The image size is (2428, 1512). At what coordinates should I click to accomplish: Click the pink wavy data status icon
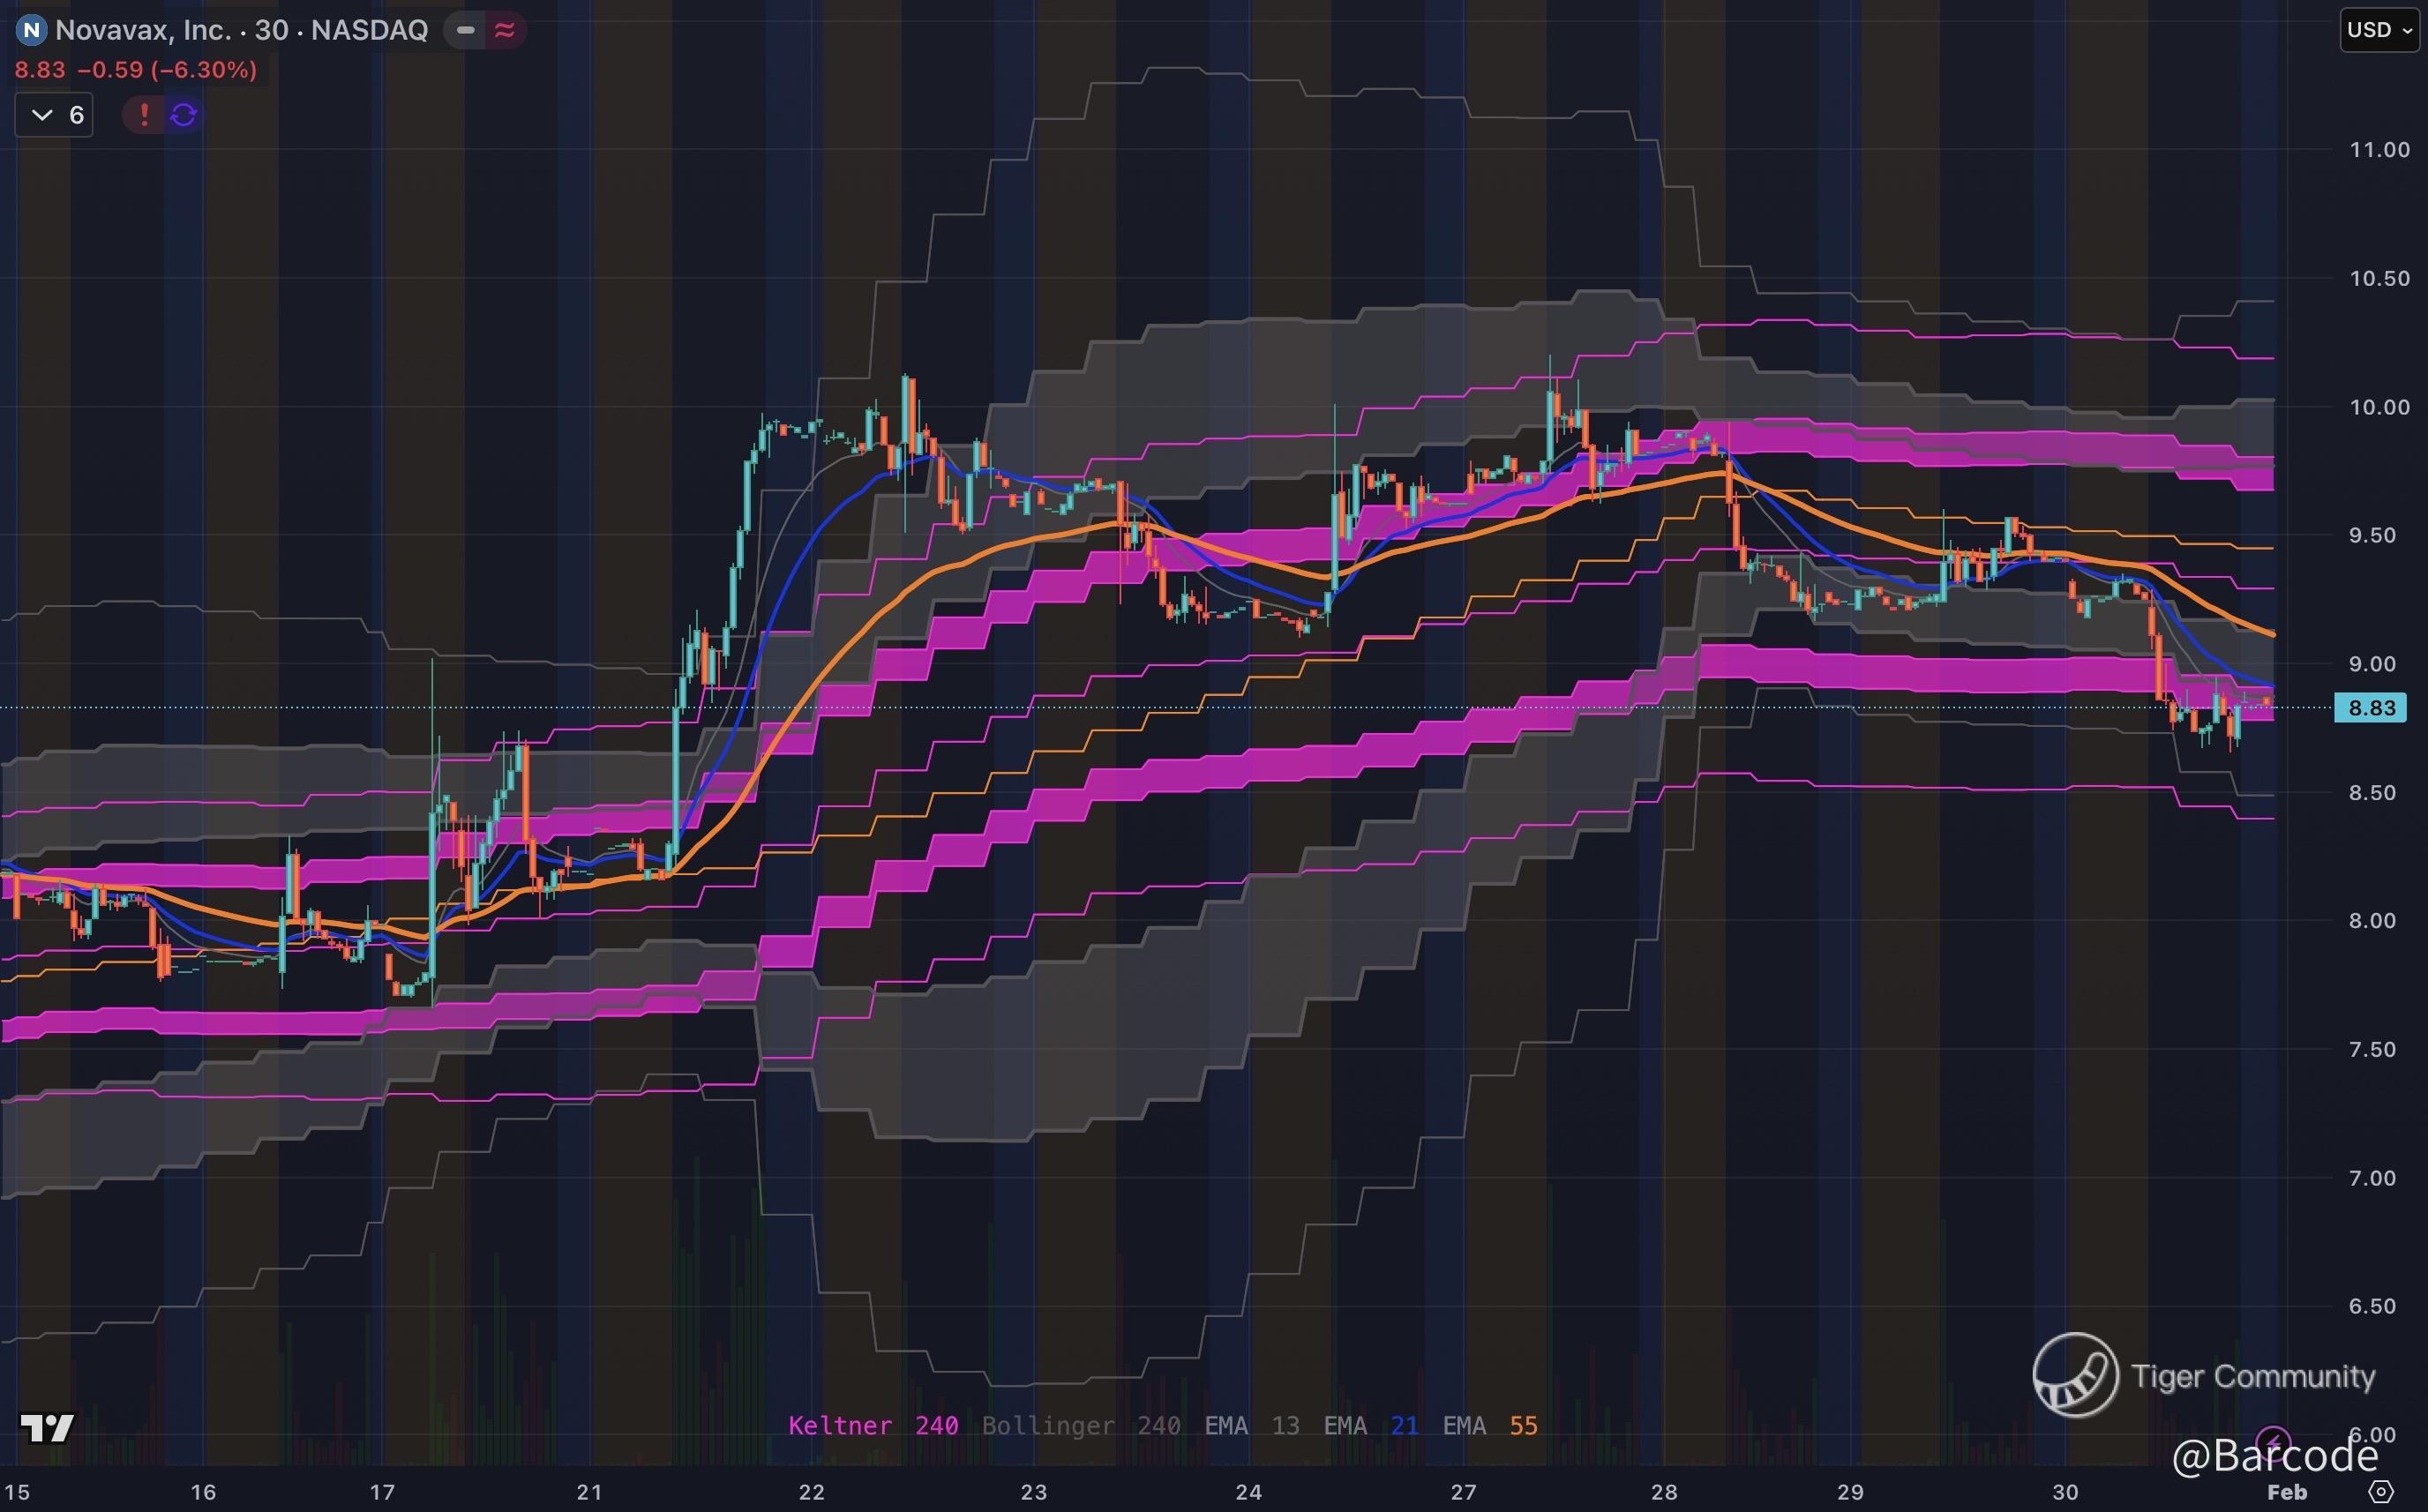click(x=505, y=30)
